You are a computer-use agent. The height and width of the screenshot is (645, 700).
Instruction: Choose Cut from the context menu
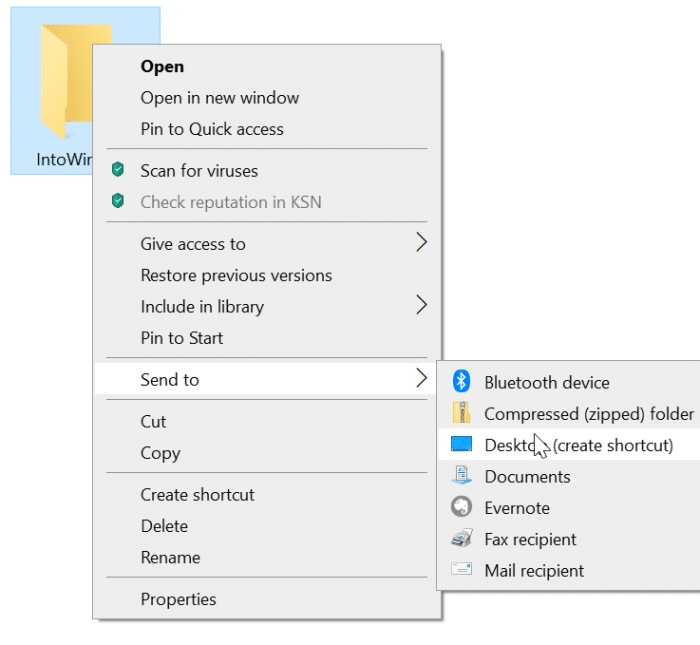click(267, 421)
